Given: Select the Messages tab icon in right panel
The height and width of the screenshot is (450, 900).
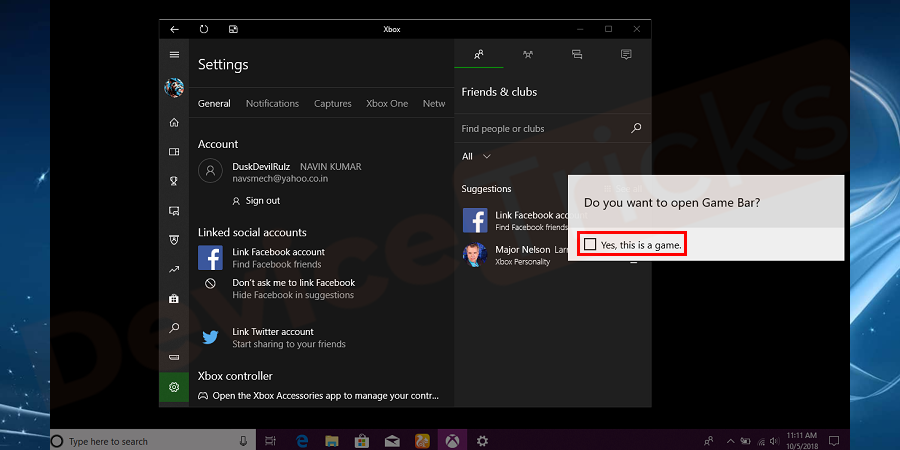Looking at the screenshot, I should coord(577,55).
